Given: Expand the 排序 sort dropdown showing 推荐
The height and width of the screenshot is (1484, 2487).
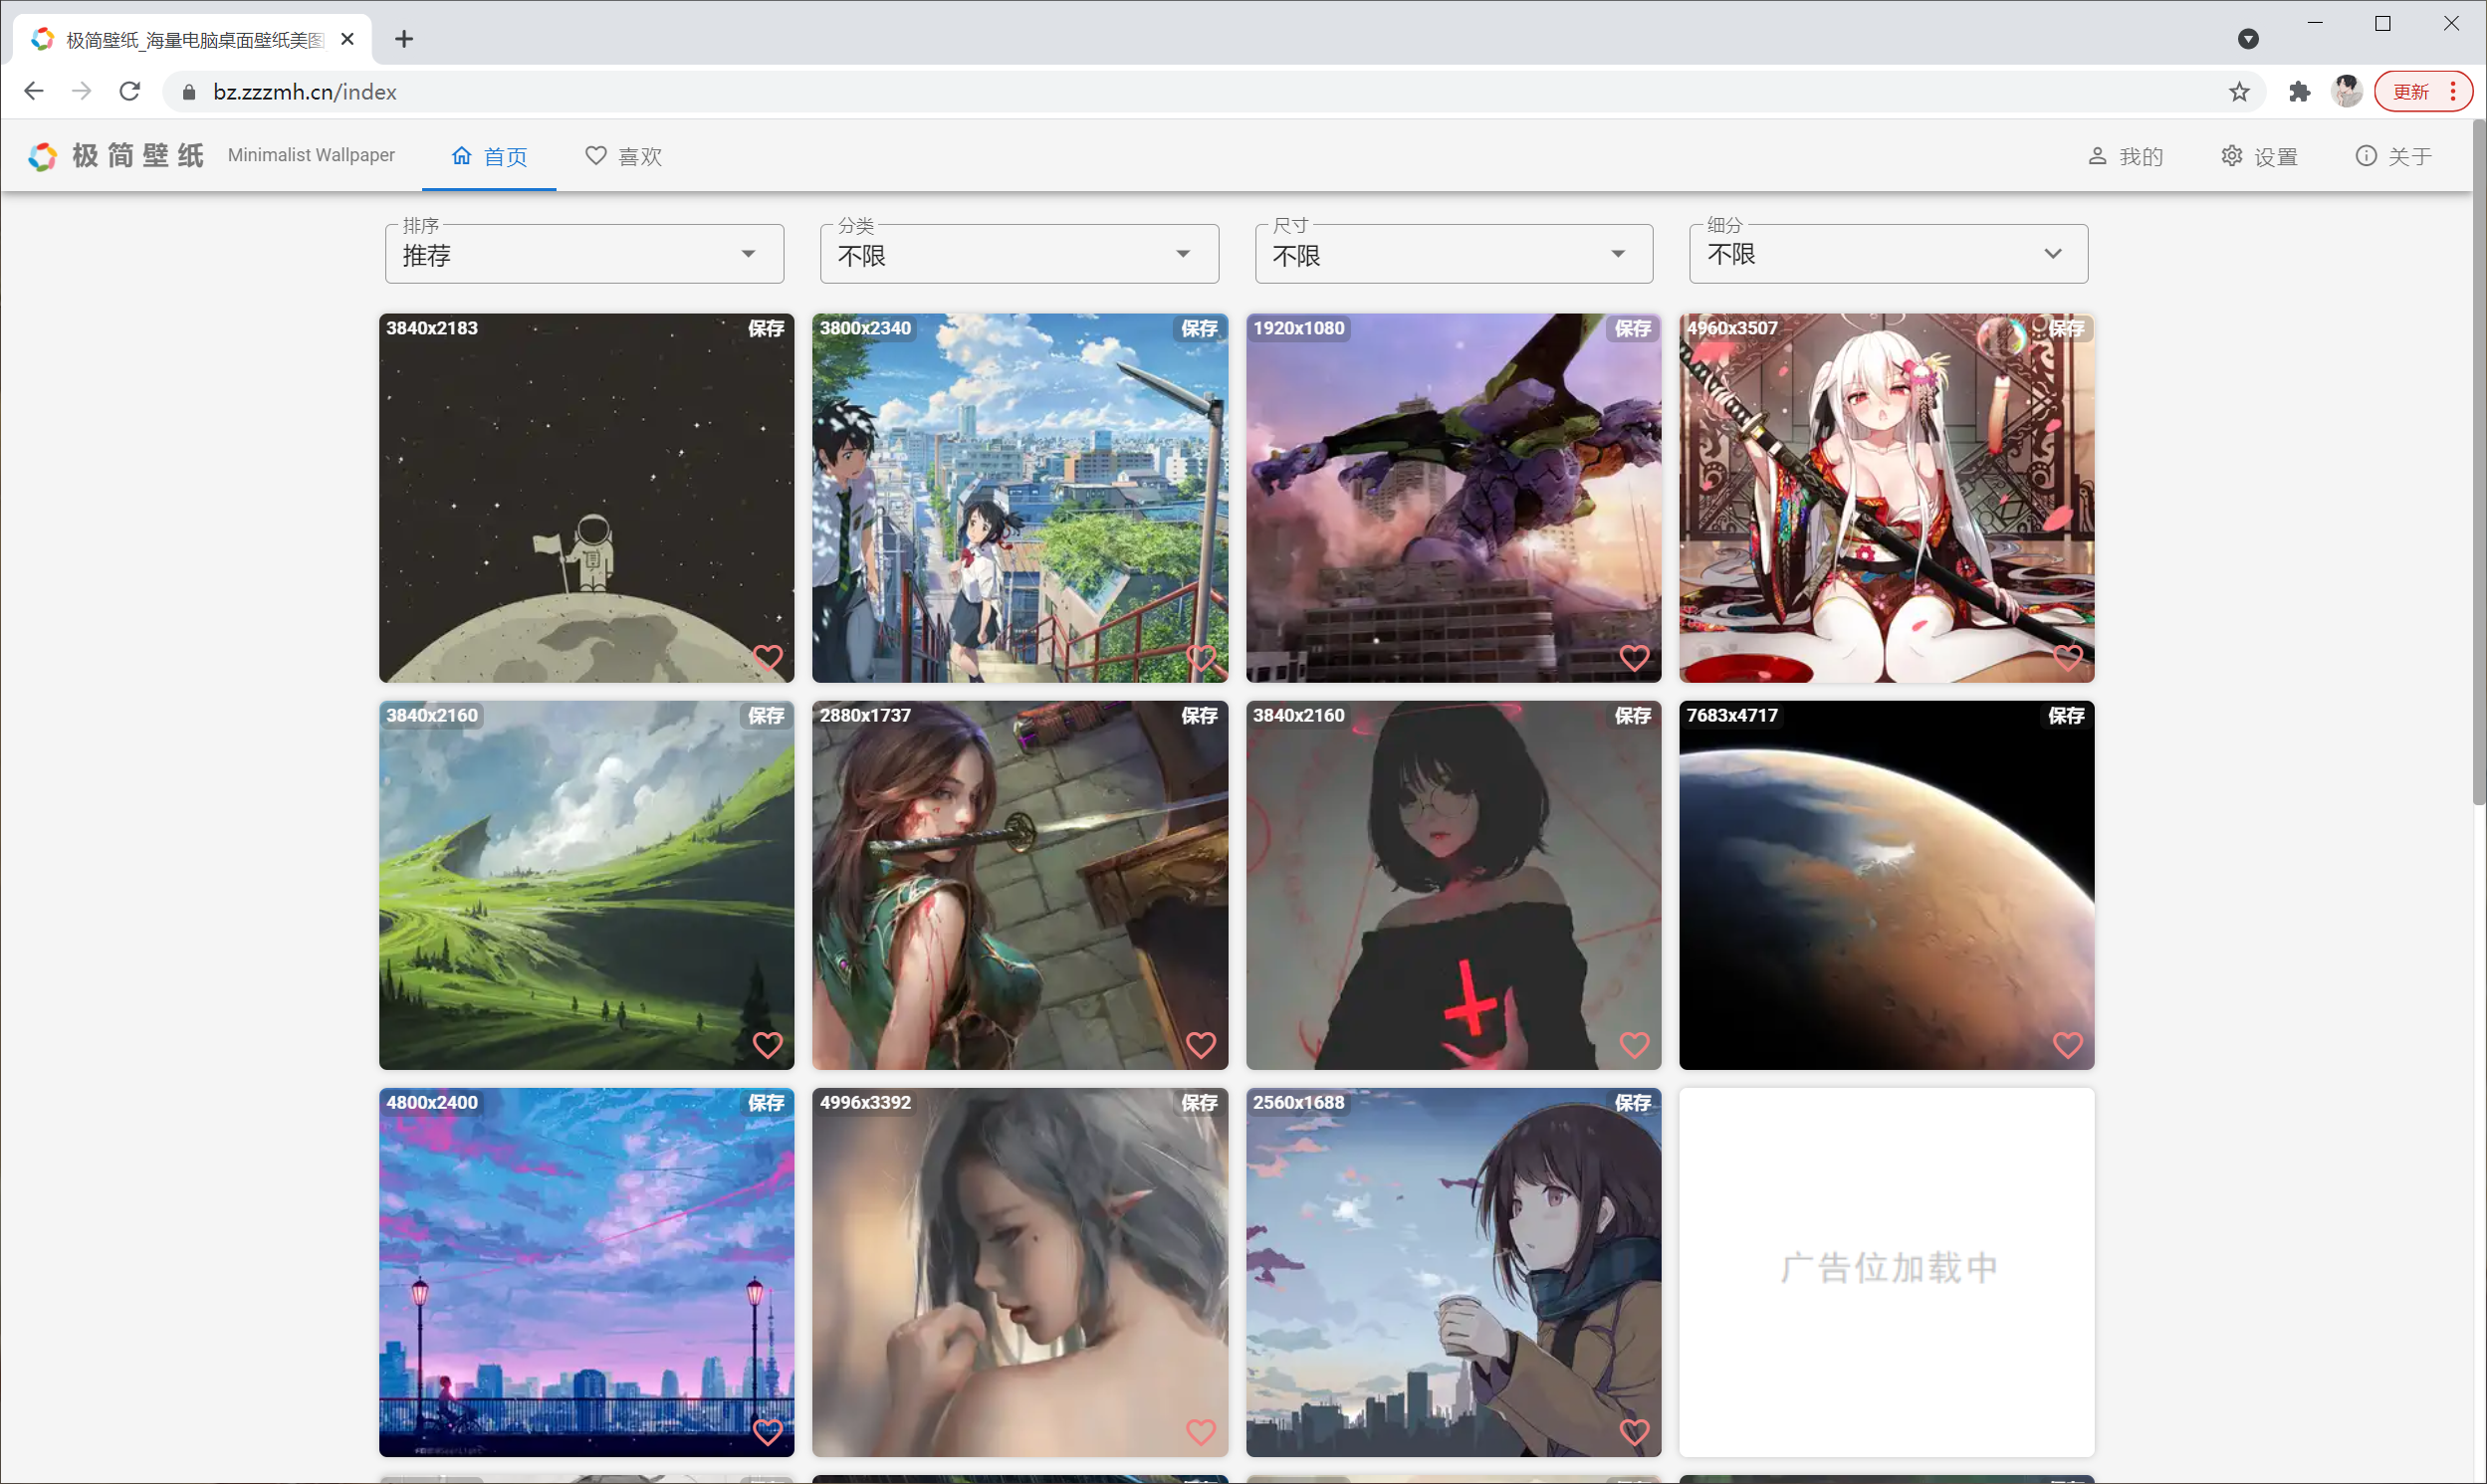Looking at the screenshot, I should pos(584,254).
